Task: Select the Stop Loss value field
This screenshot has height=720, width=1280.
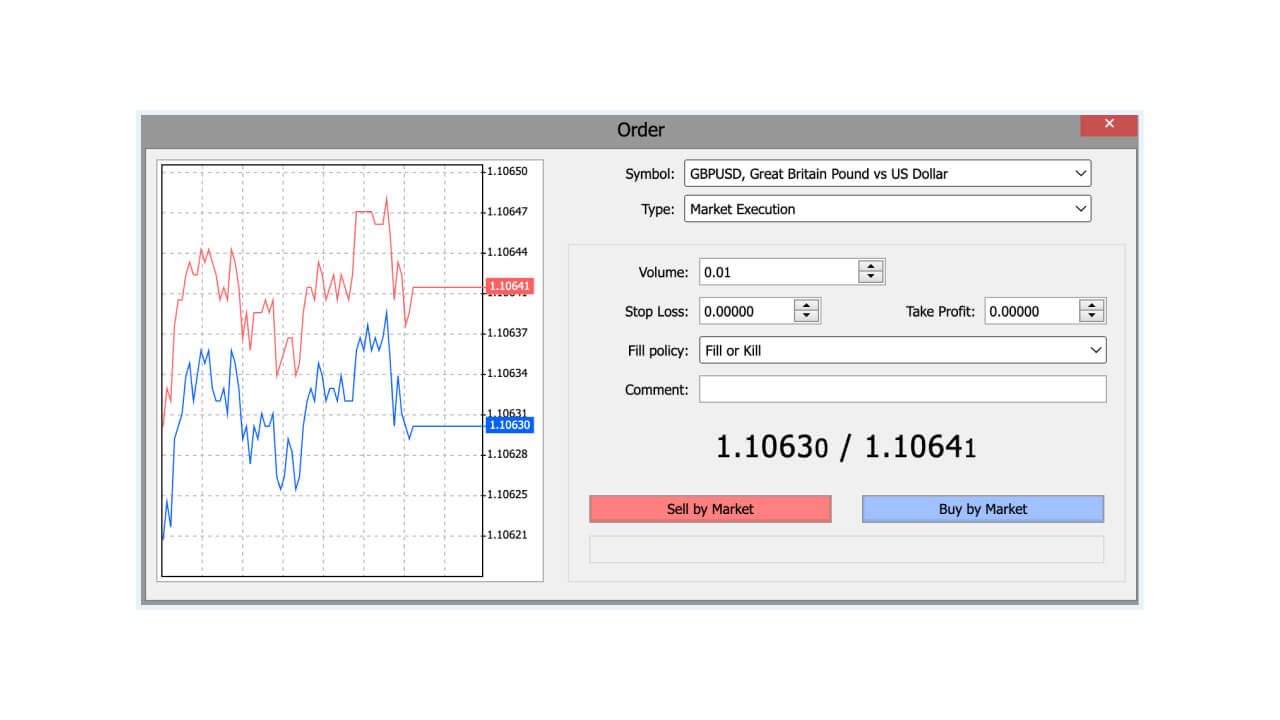Action: pos(746,311)
